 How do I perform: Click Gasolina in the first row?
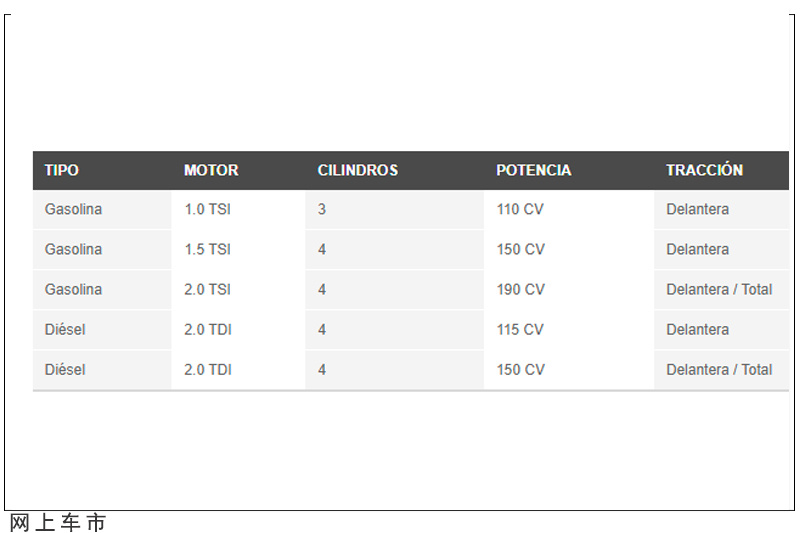tap(73, 210)
